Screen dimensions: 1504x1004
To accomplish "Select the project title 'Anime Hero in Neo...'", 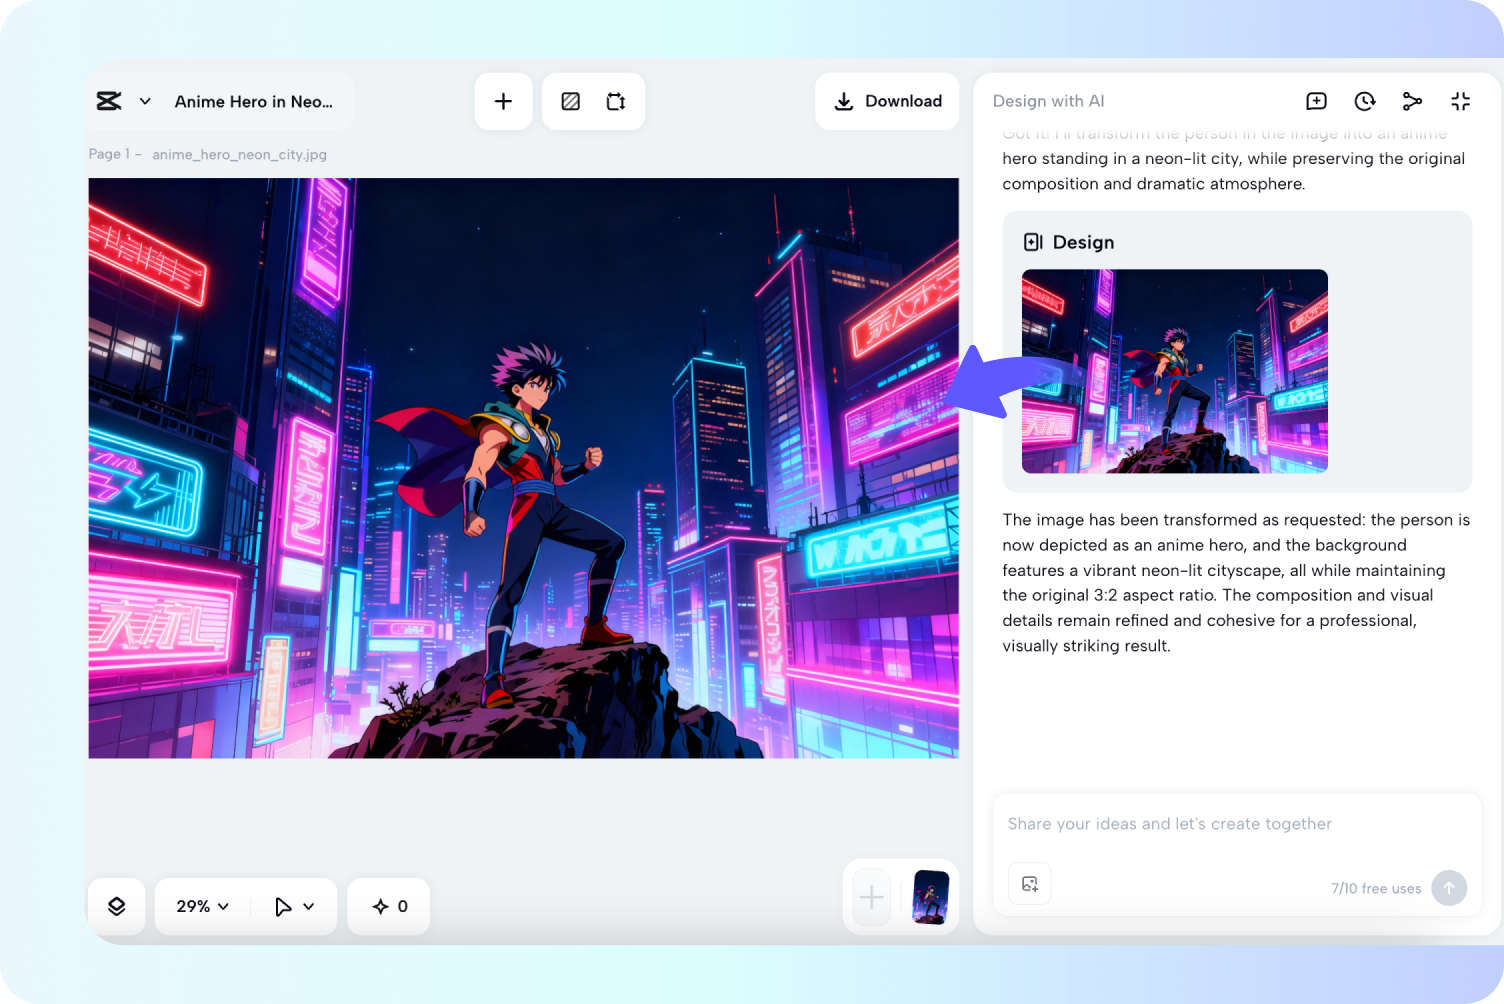I will [254, 101].
